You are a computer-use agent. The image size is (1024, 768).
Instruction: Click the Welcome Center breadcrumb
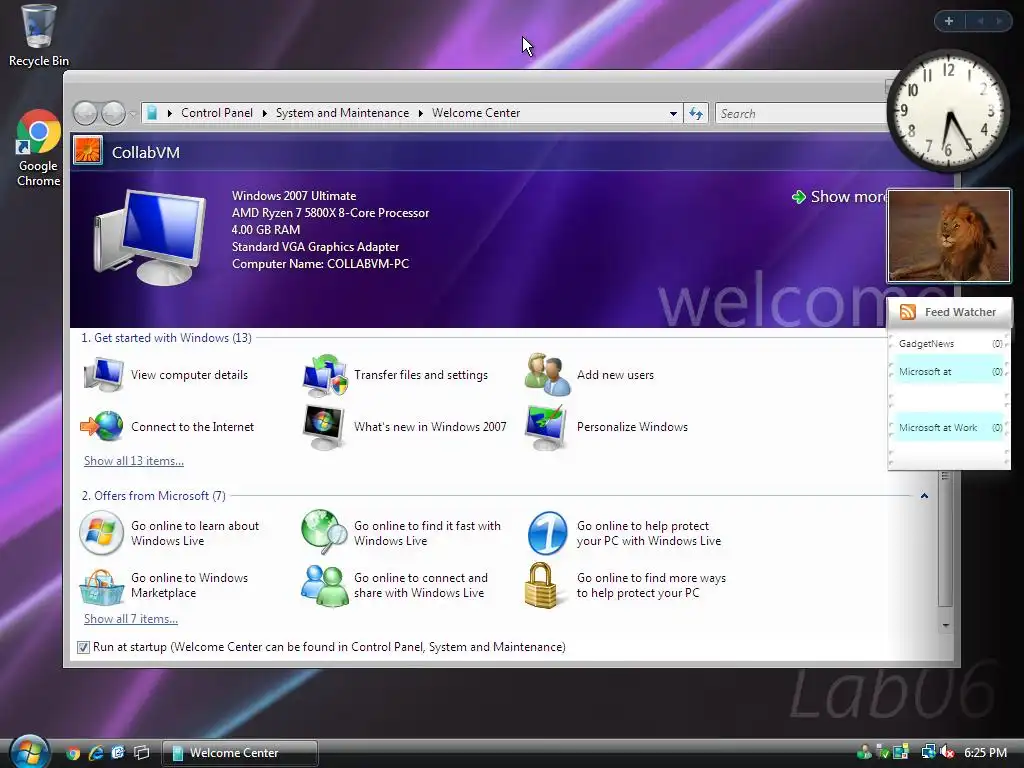[476, 113]
